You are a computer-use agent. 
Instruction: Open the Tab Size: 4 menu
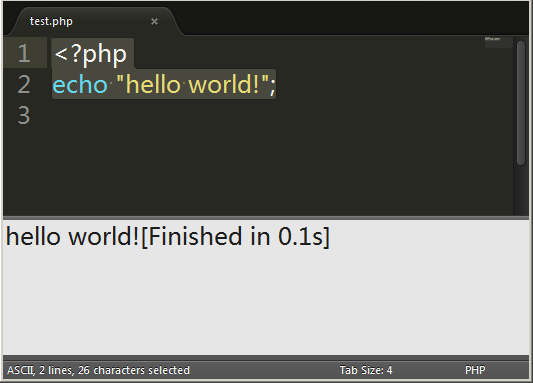pyautogui.click(x=366, y=370)
